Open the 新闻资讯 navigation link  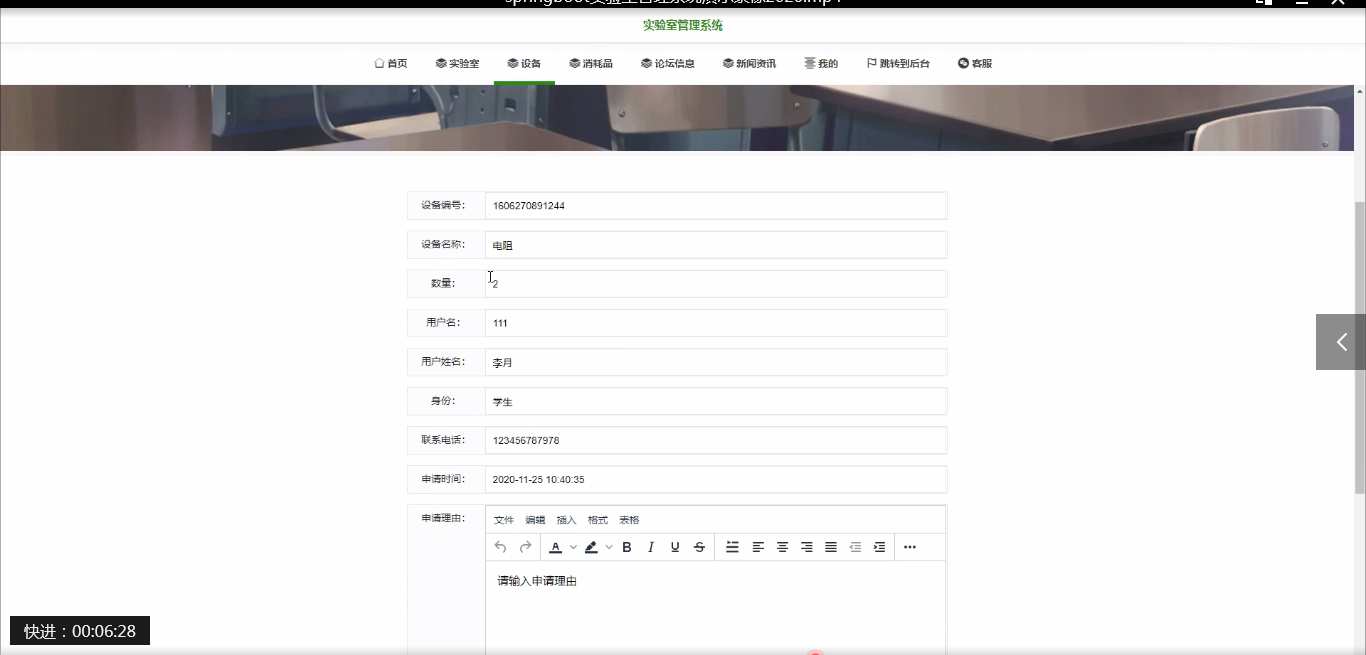click(749, 64)
